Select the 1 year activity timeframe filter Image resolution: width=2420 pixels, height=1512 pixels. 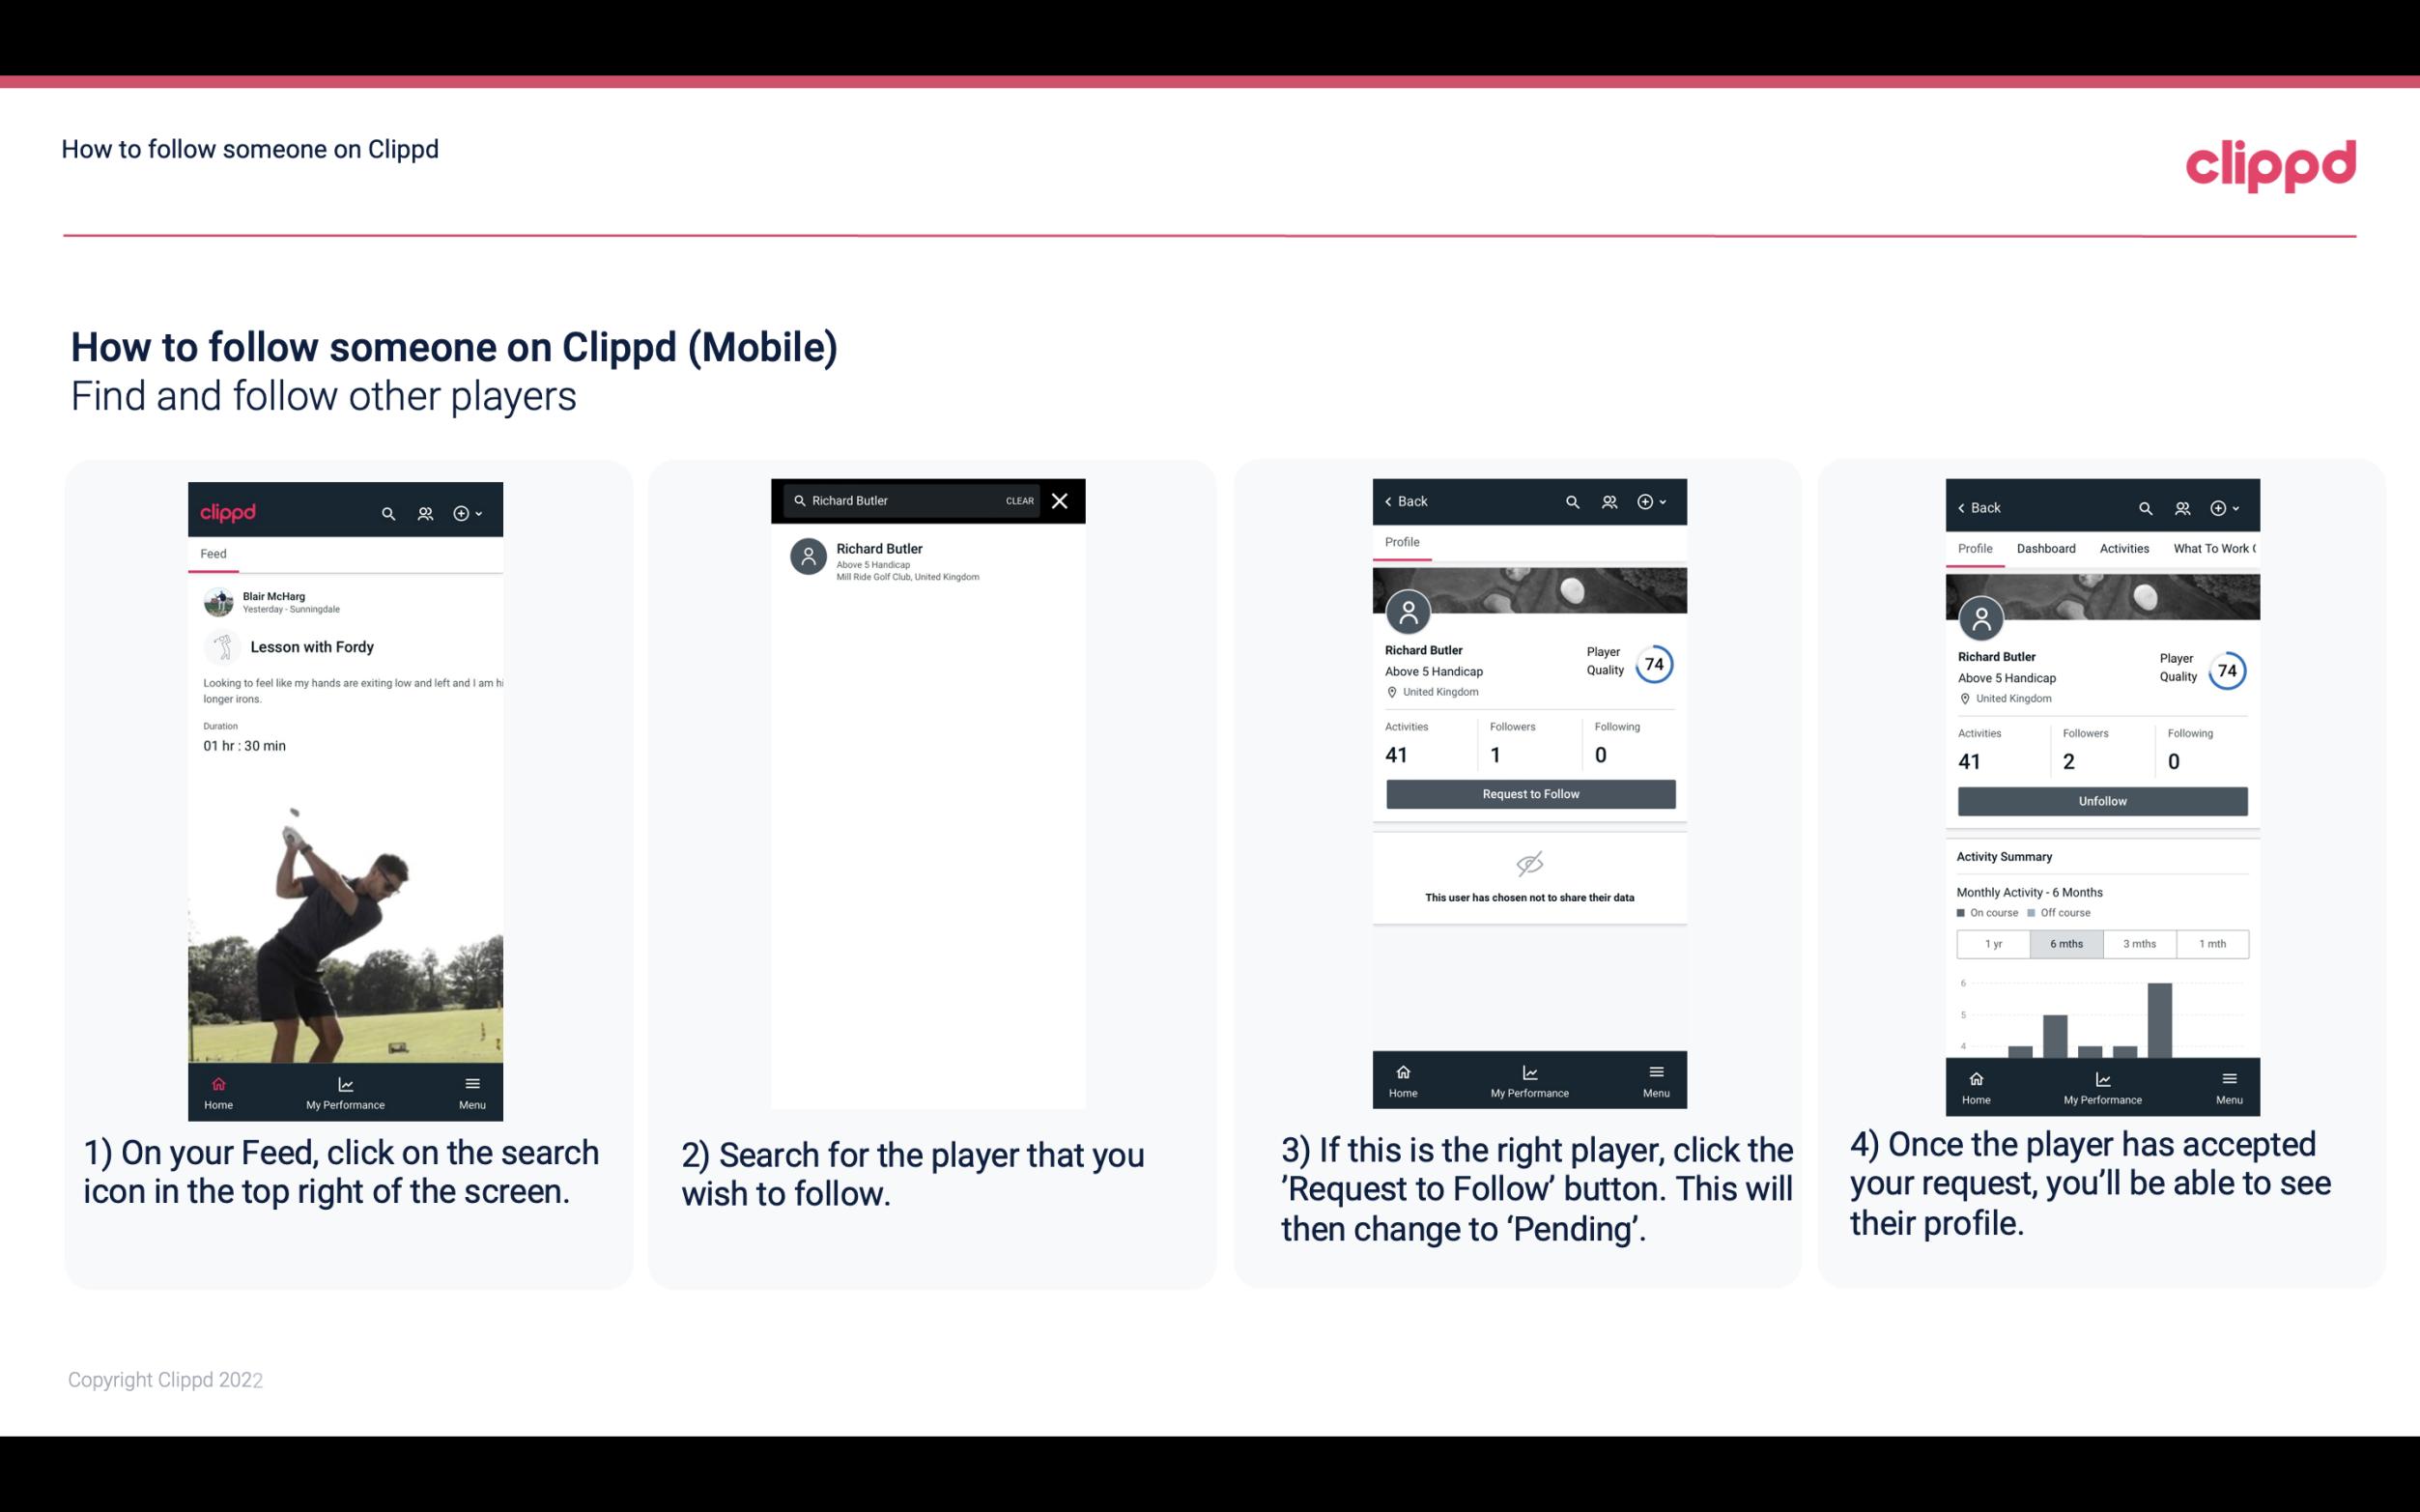(x=1992, y=942)
